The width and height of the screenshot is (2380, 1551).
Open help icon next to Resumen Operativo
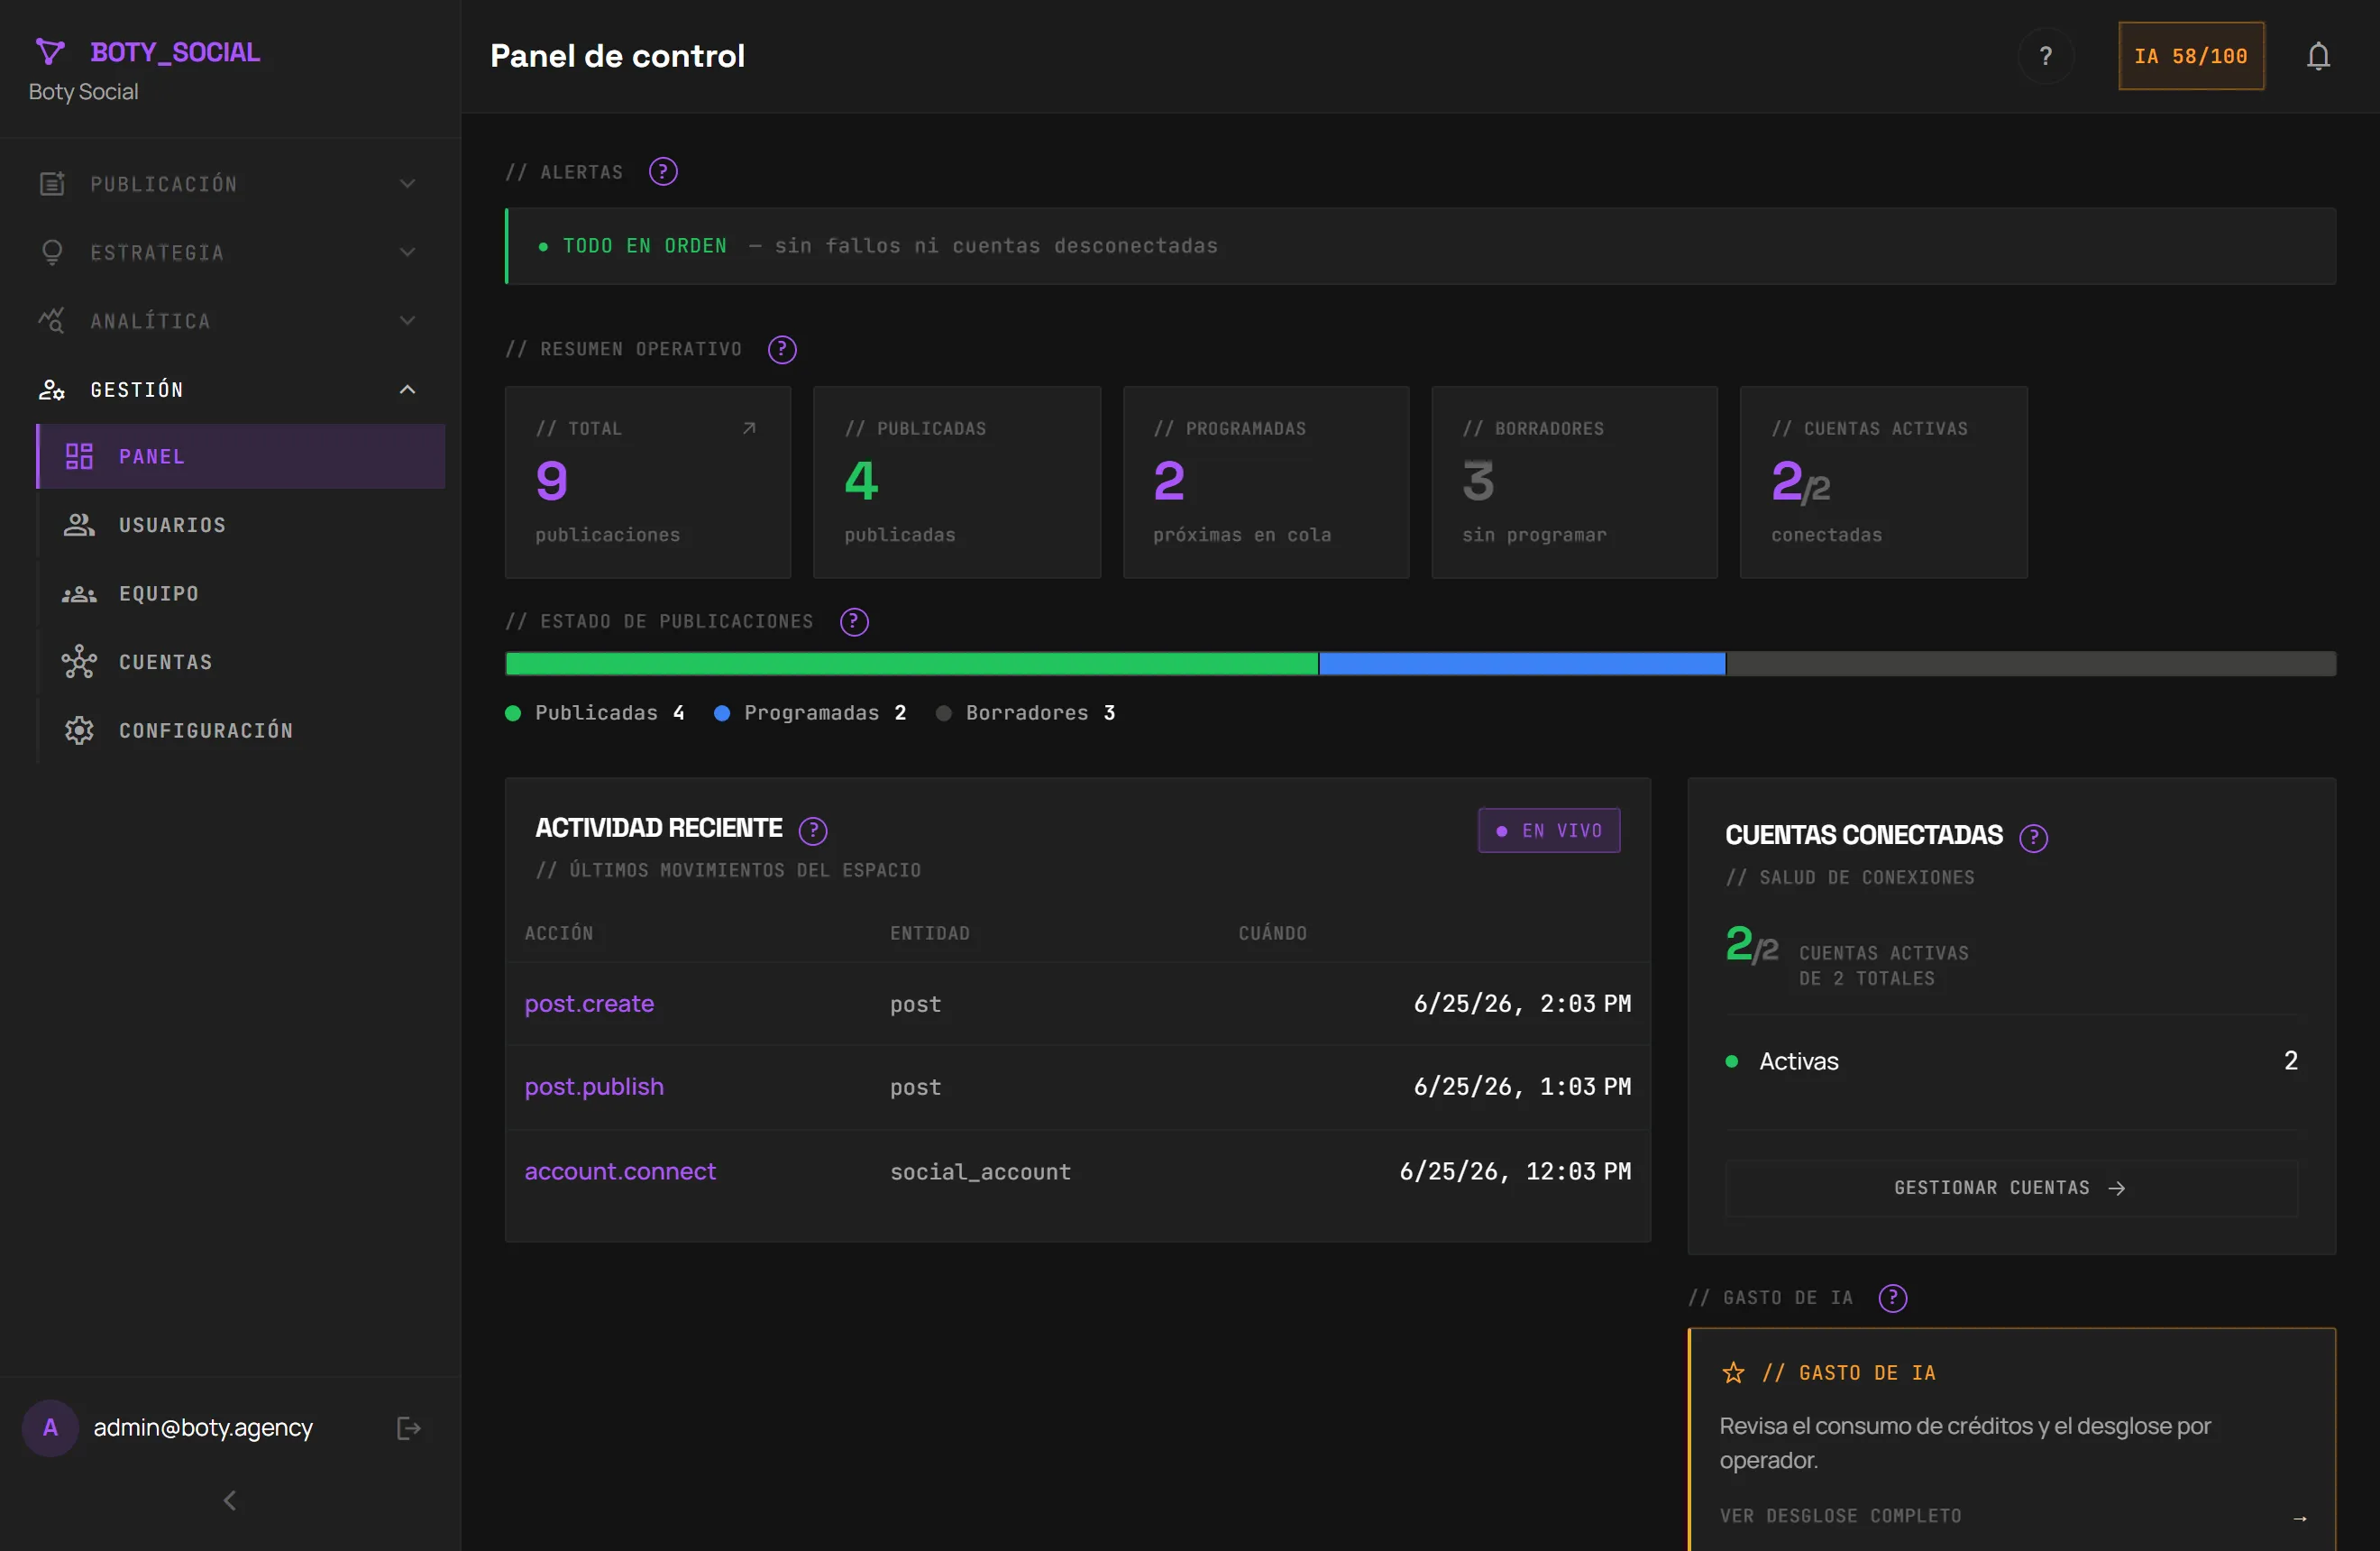(x=782, y=349)
